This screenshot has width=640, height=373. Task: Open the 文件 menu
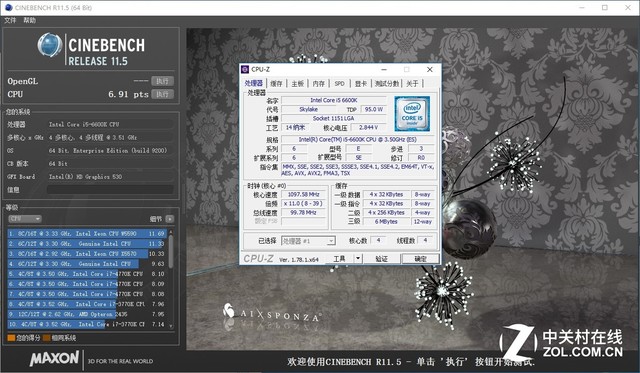click(10, 20)
